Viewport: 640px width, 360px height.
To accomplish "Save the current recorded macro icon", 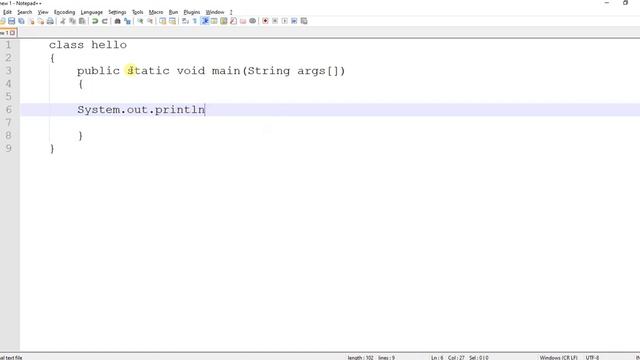I will (x=304, y=21).
